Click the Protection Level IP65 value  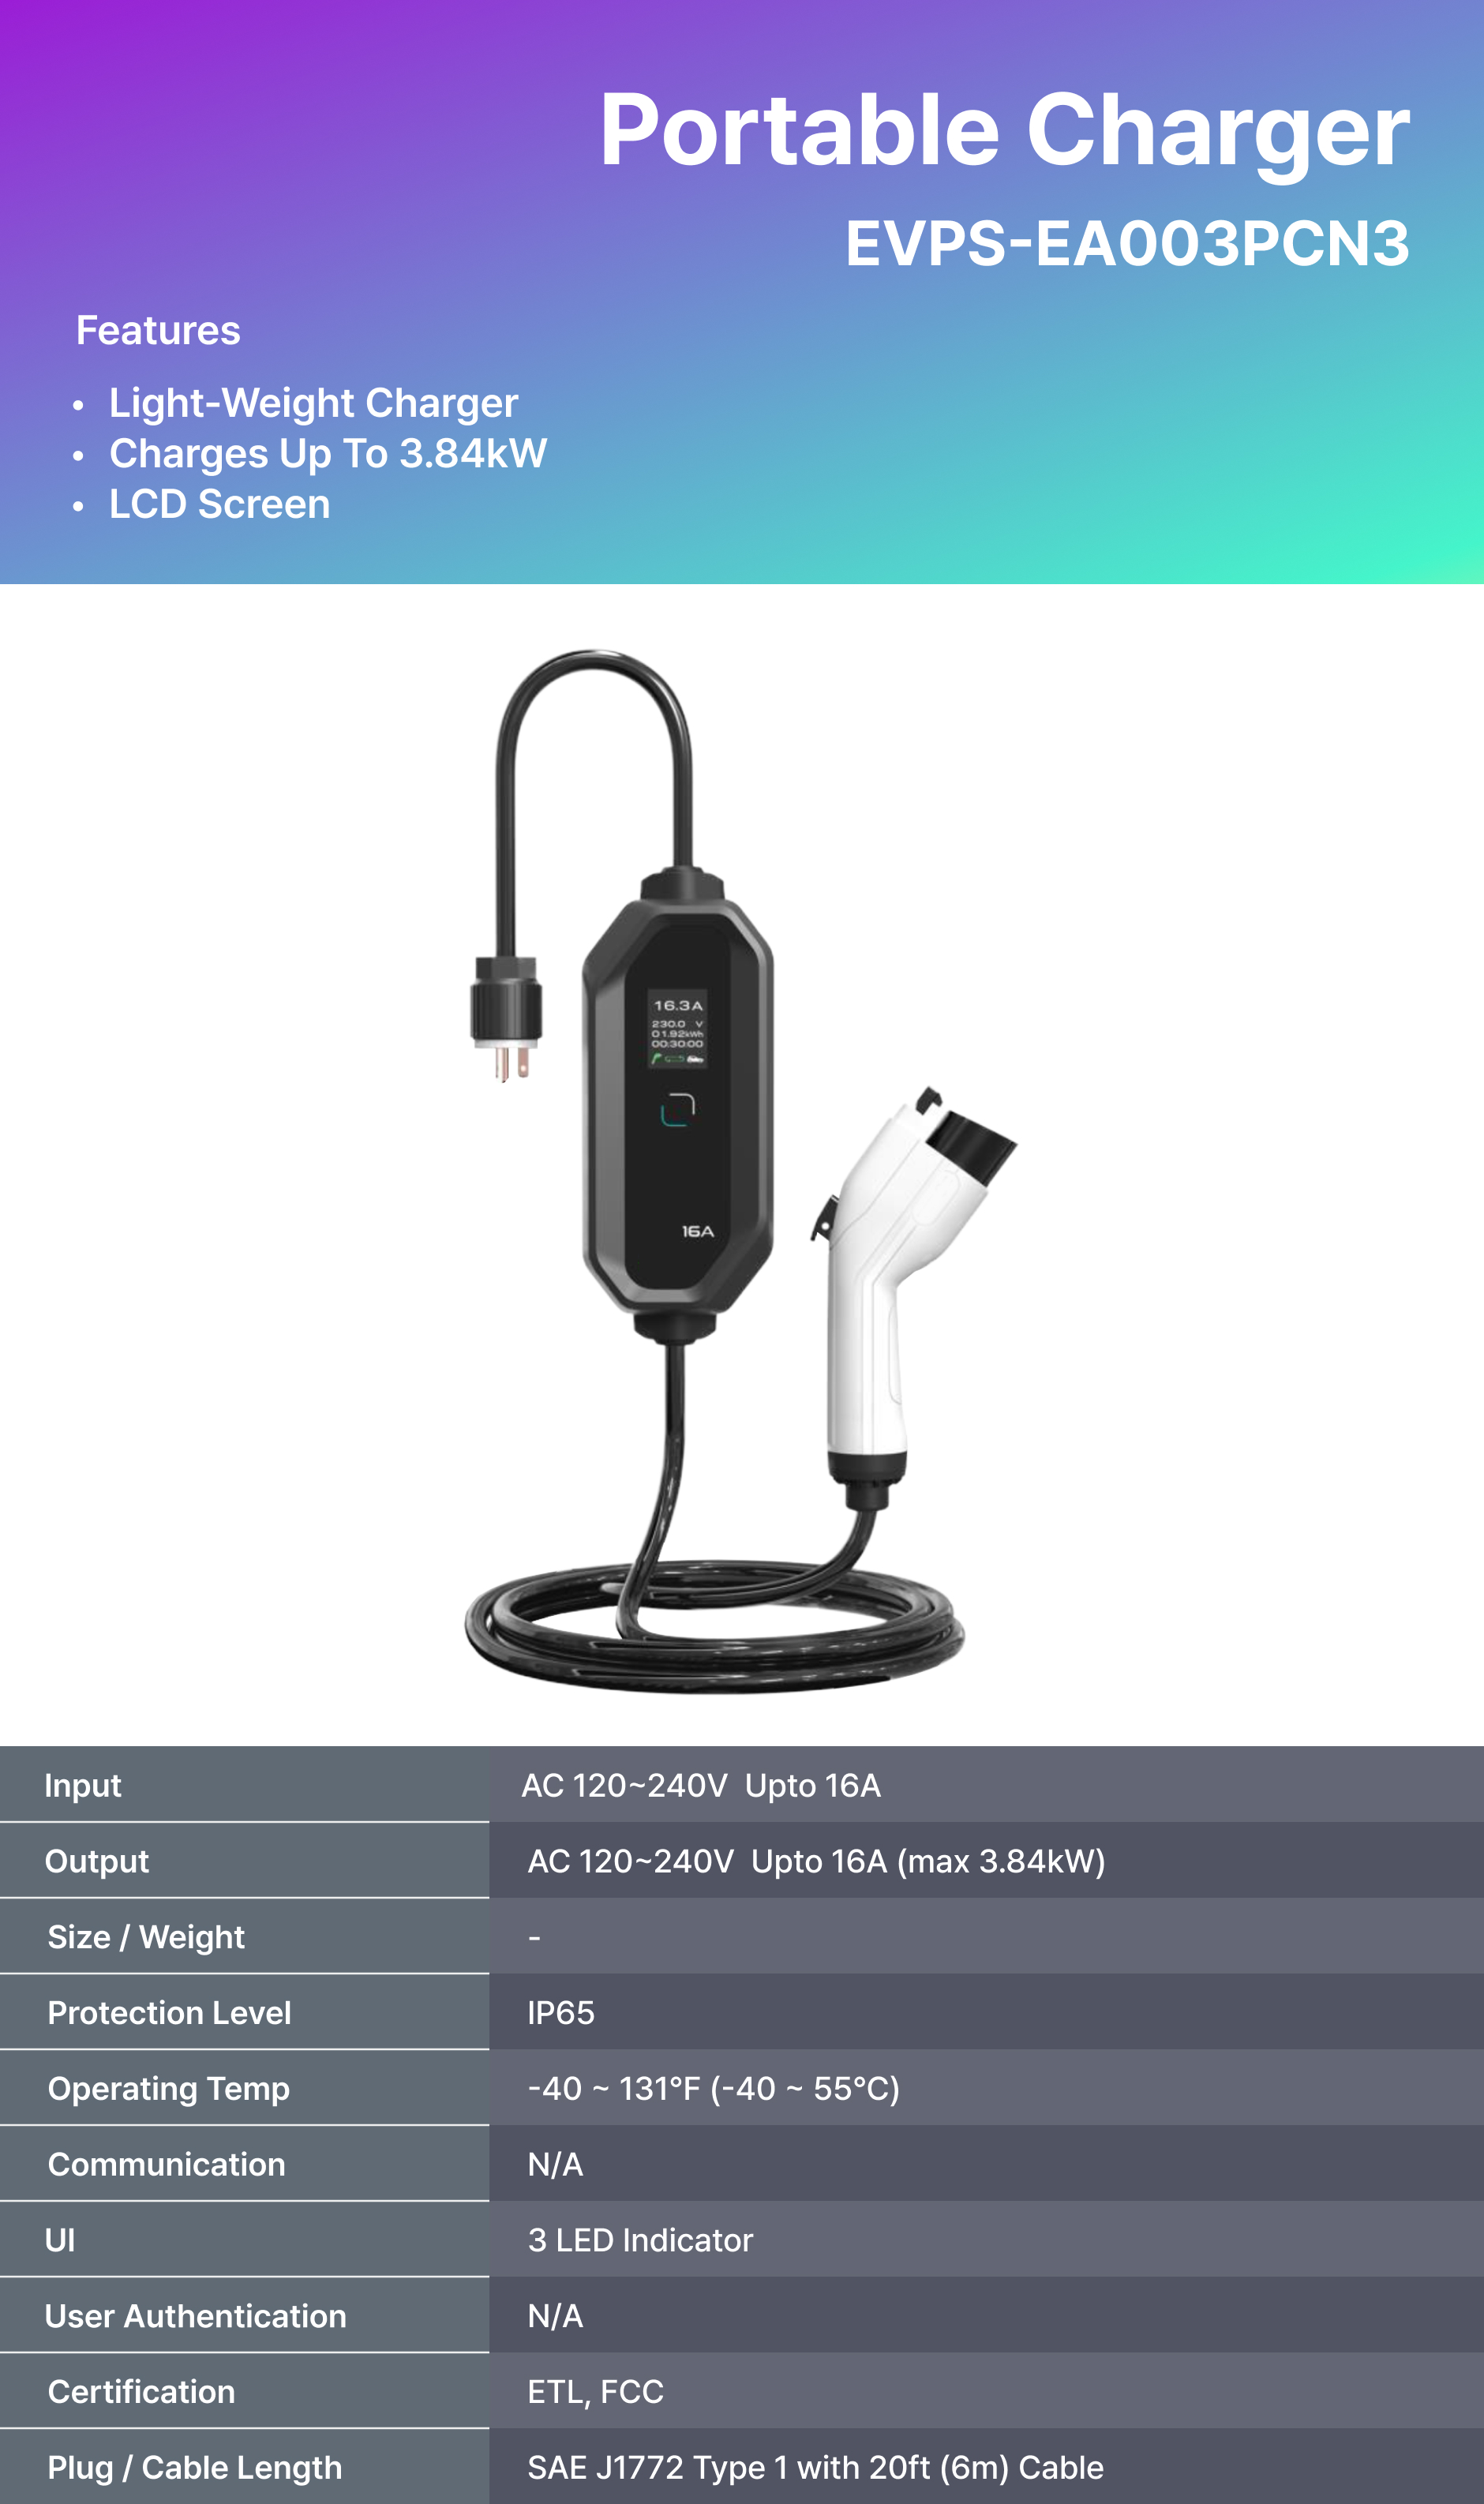coord(561,2013)
